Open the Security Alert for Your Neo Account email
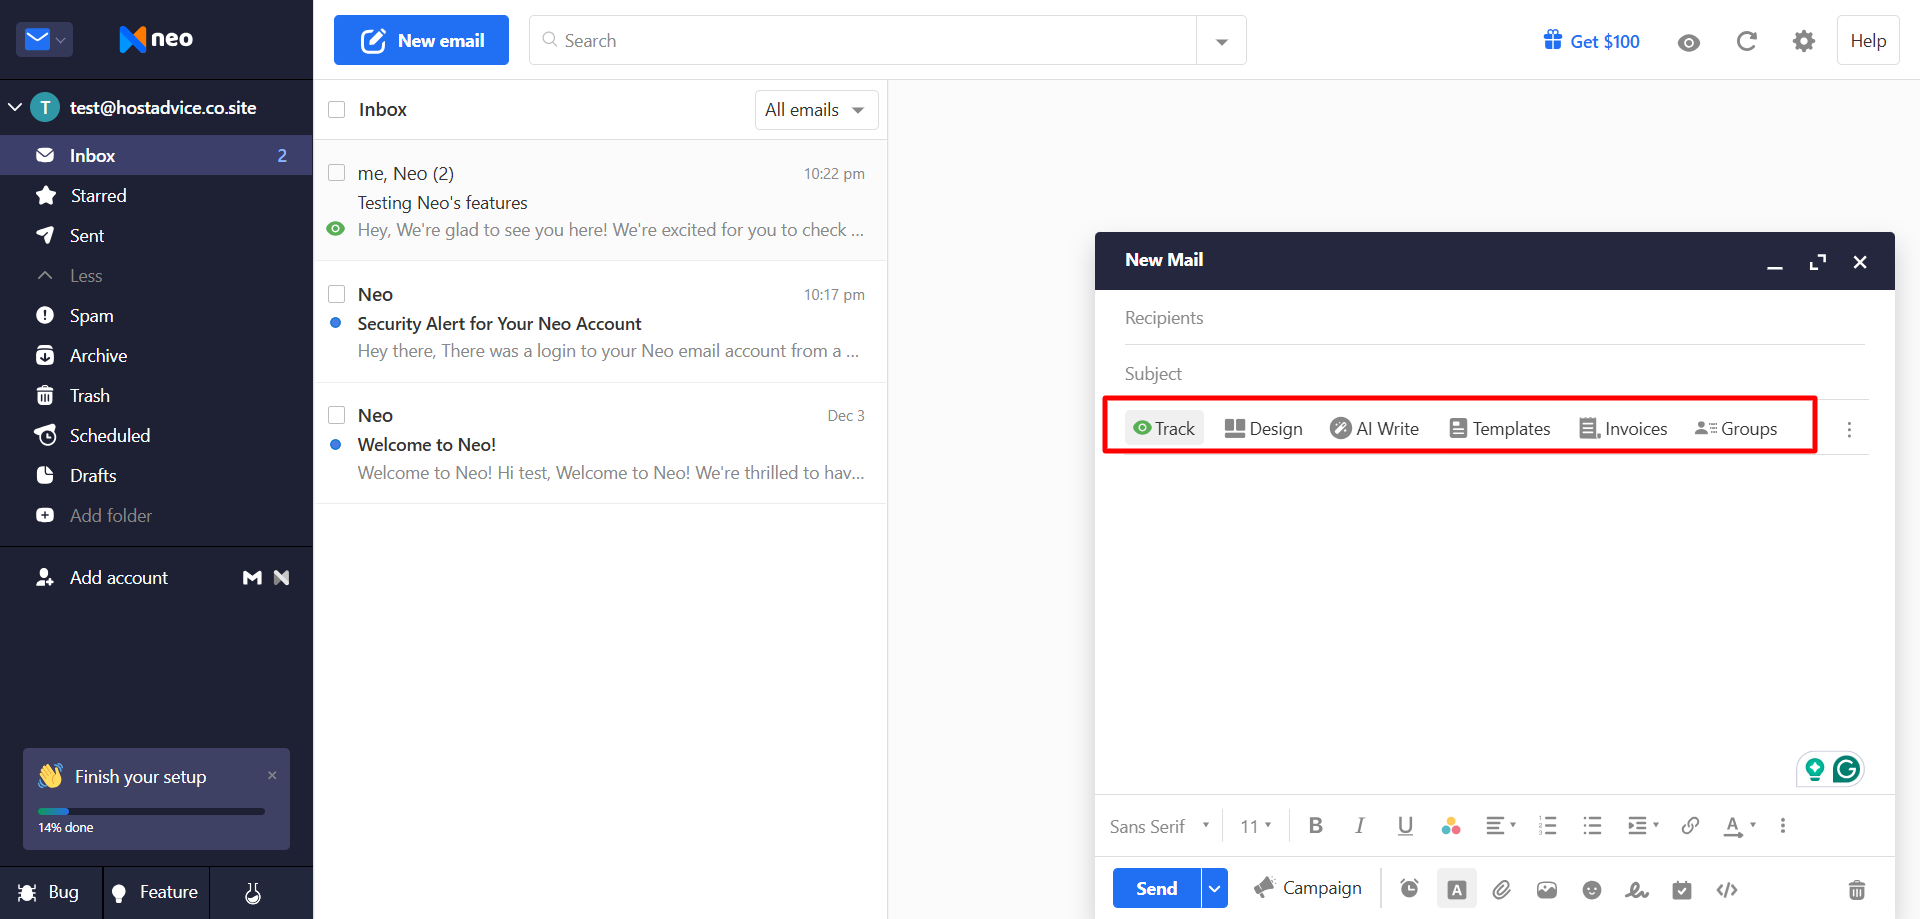This screenshot has height=919, width=1920. 600,322
